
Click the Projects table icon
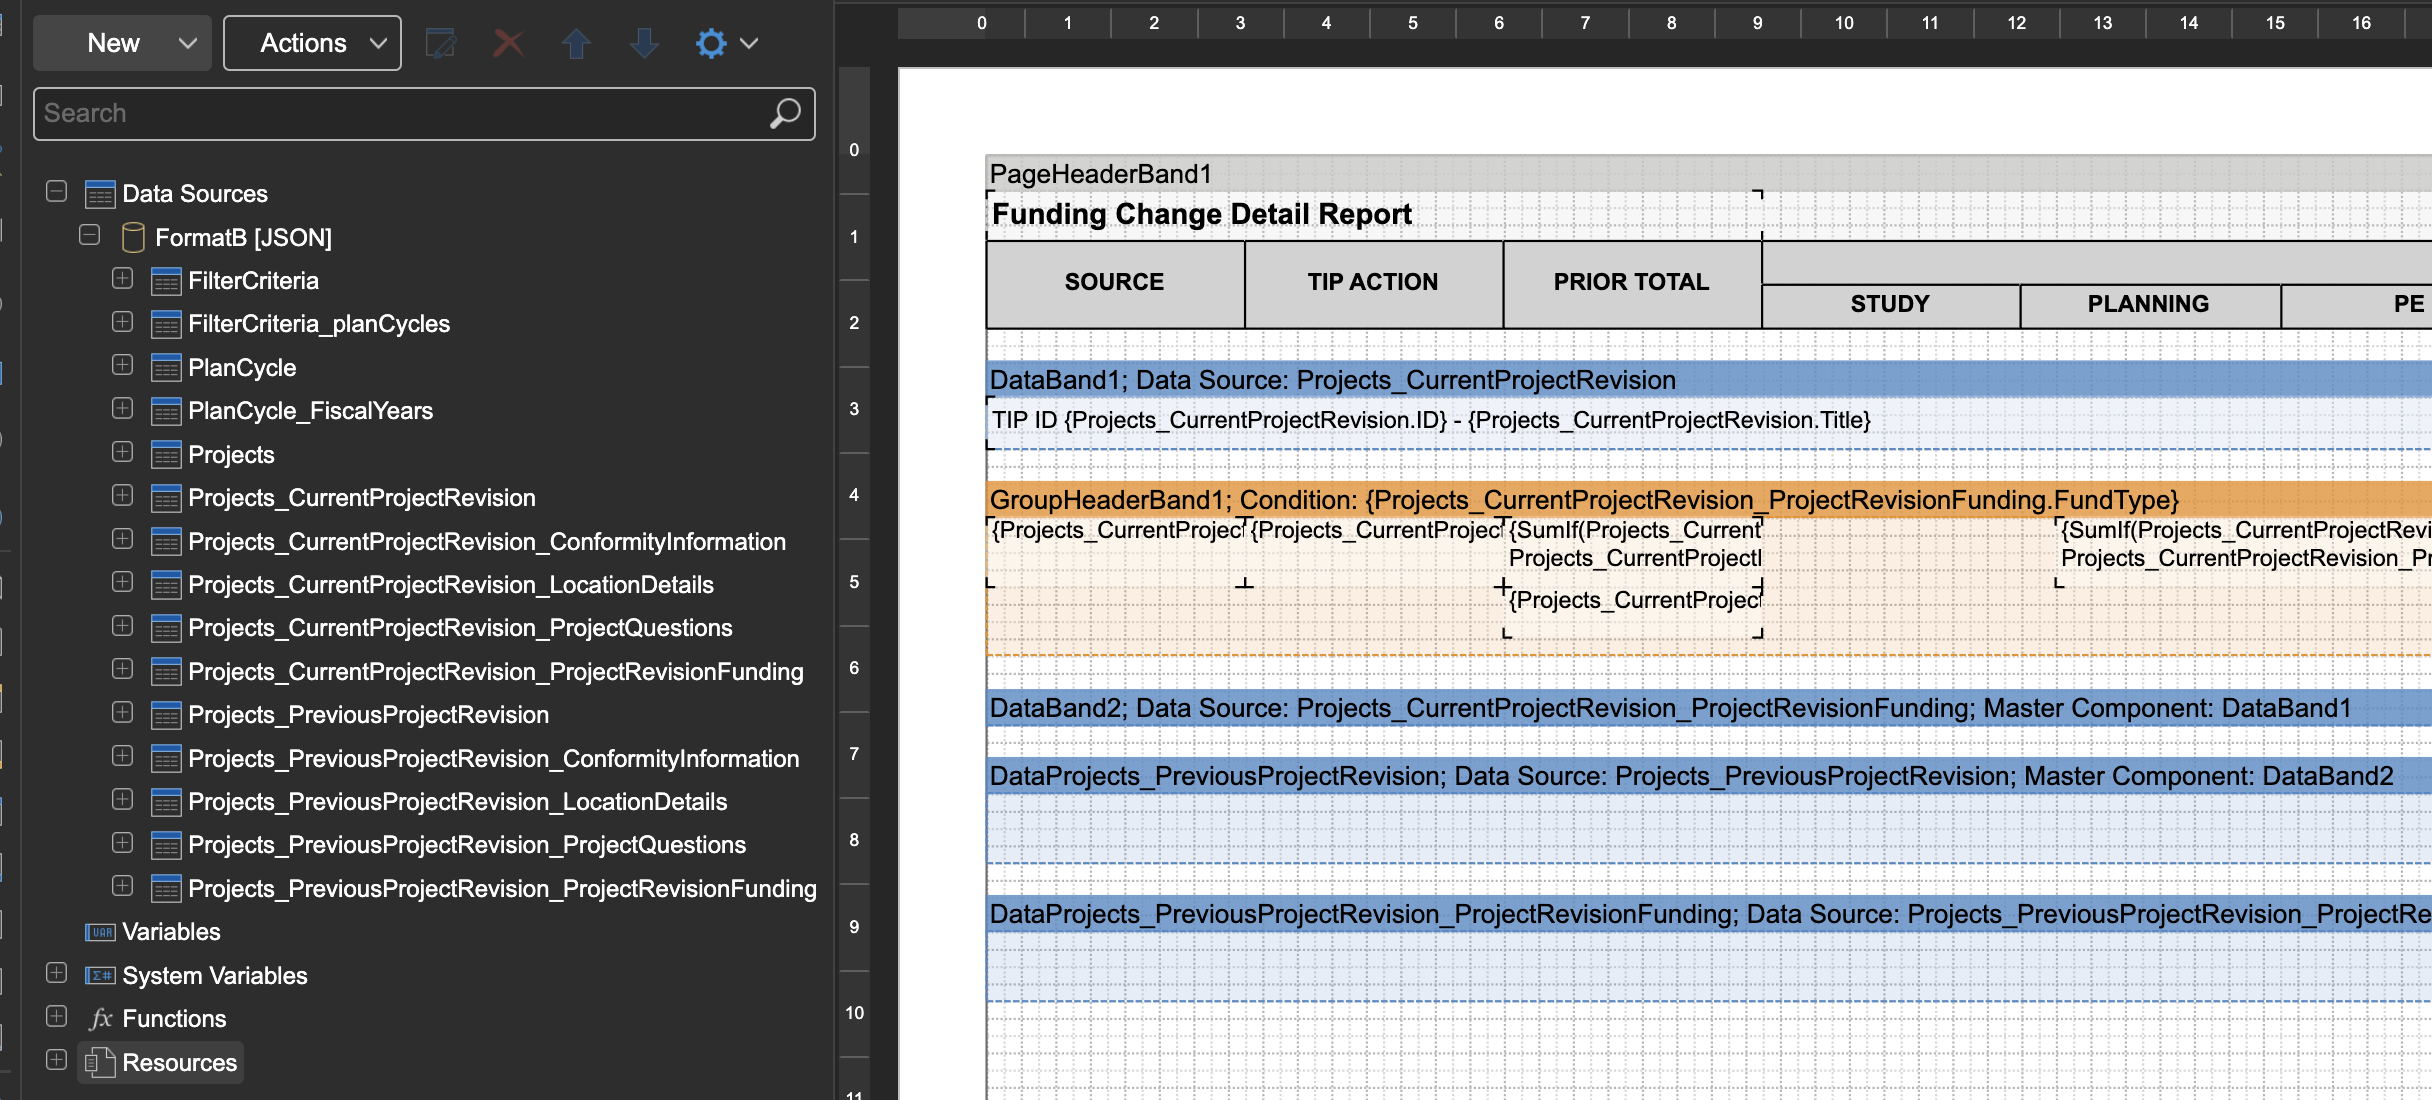(x=166, y=455)
